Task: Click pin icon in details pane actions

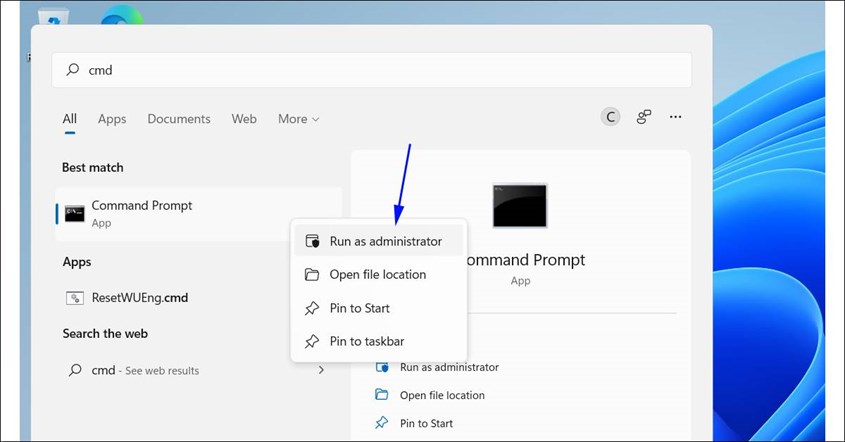Action: [x=382, y=423]
